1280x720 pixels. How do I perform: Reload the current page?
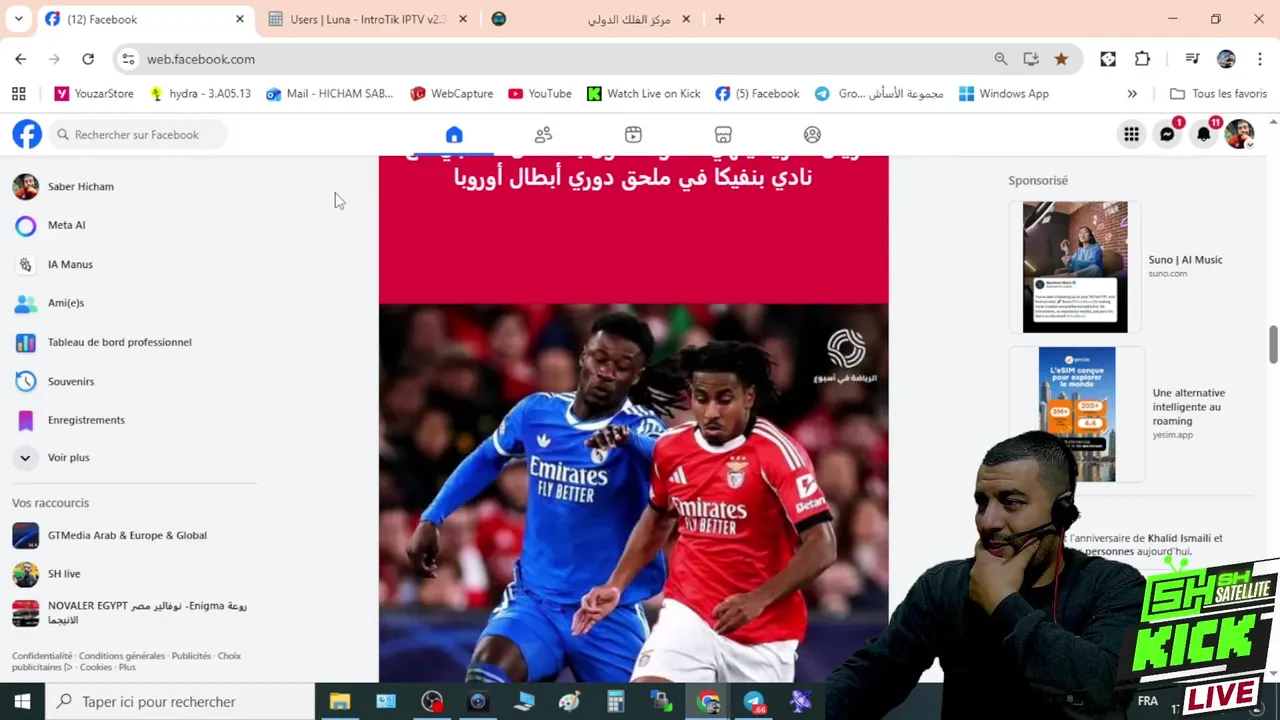88,59
